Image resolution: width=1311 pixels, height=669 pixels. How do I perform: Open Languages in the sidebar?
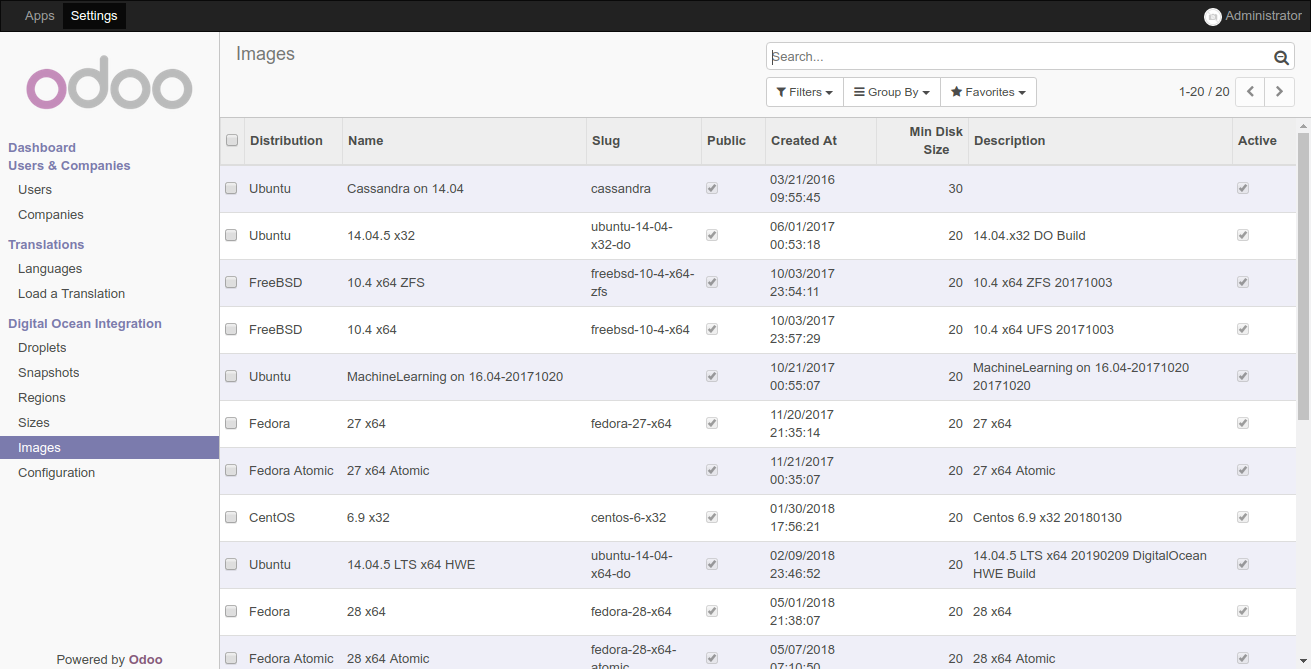click(x=50, y=268)
